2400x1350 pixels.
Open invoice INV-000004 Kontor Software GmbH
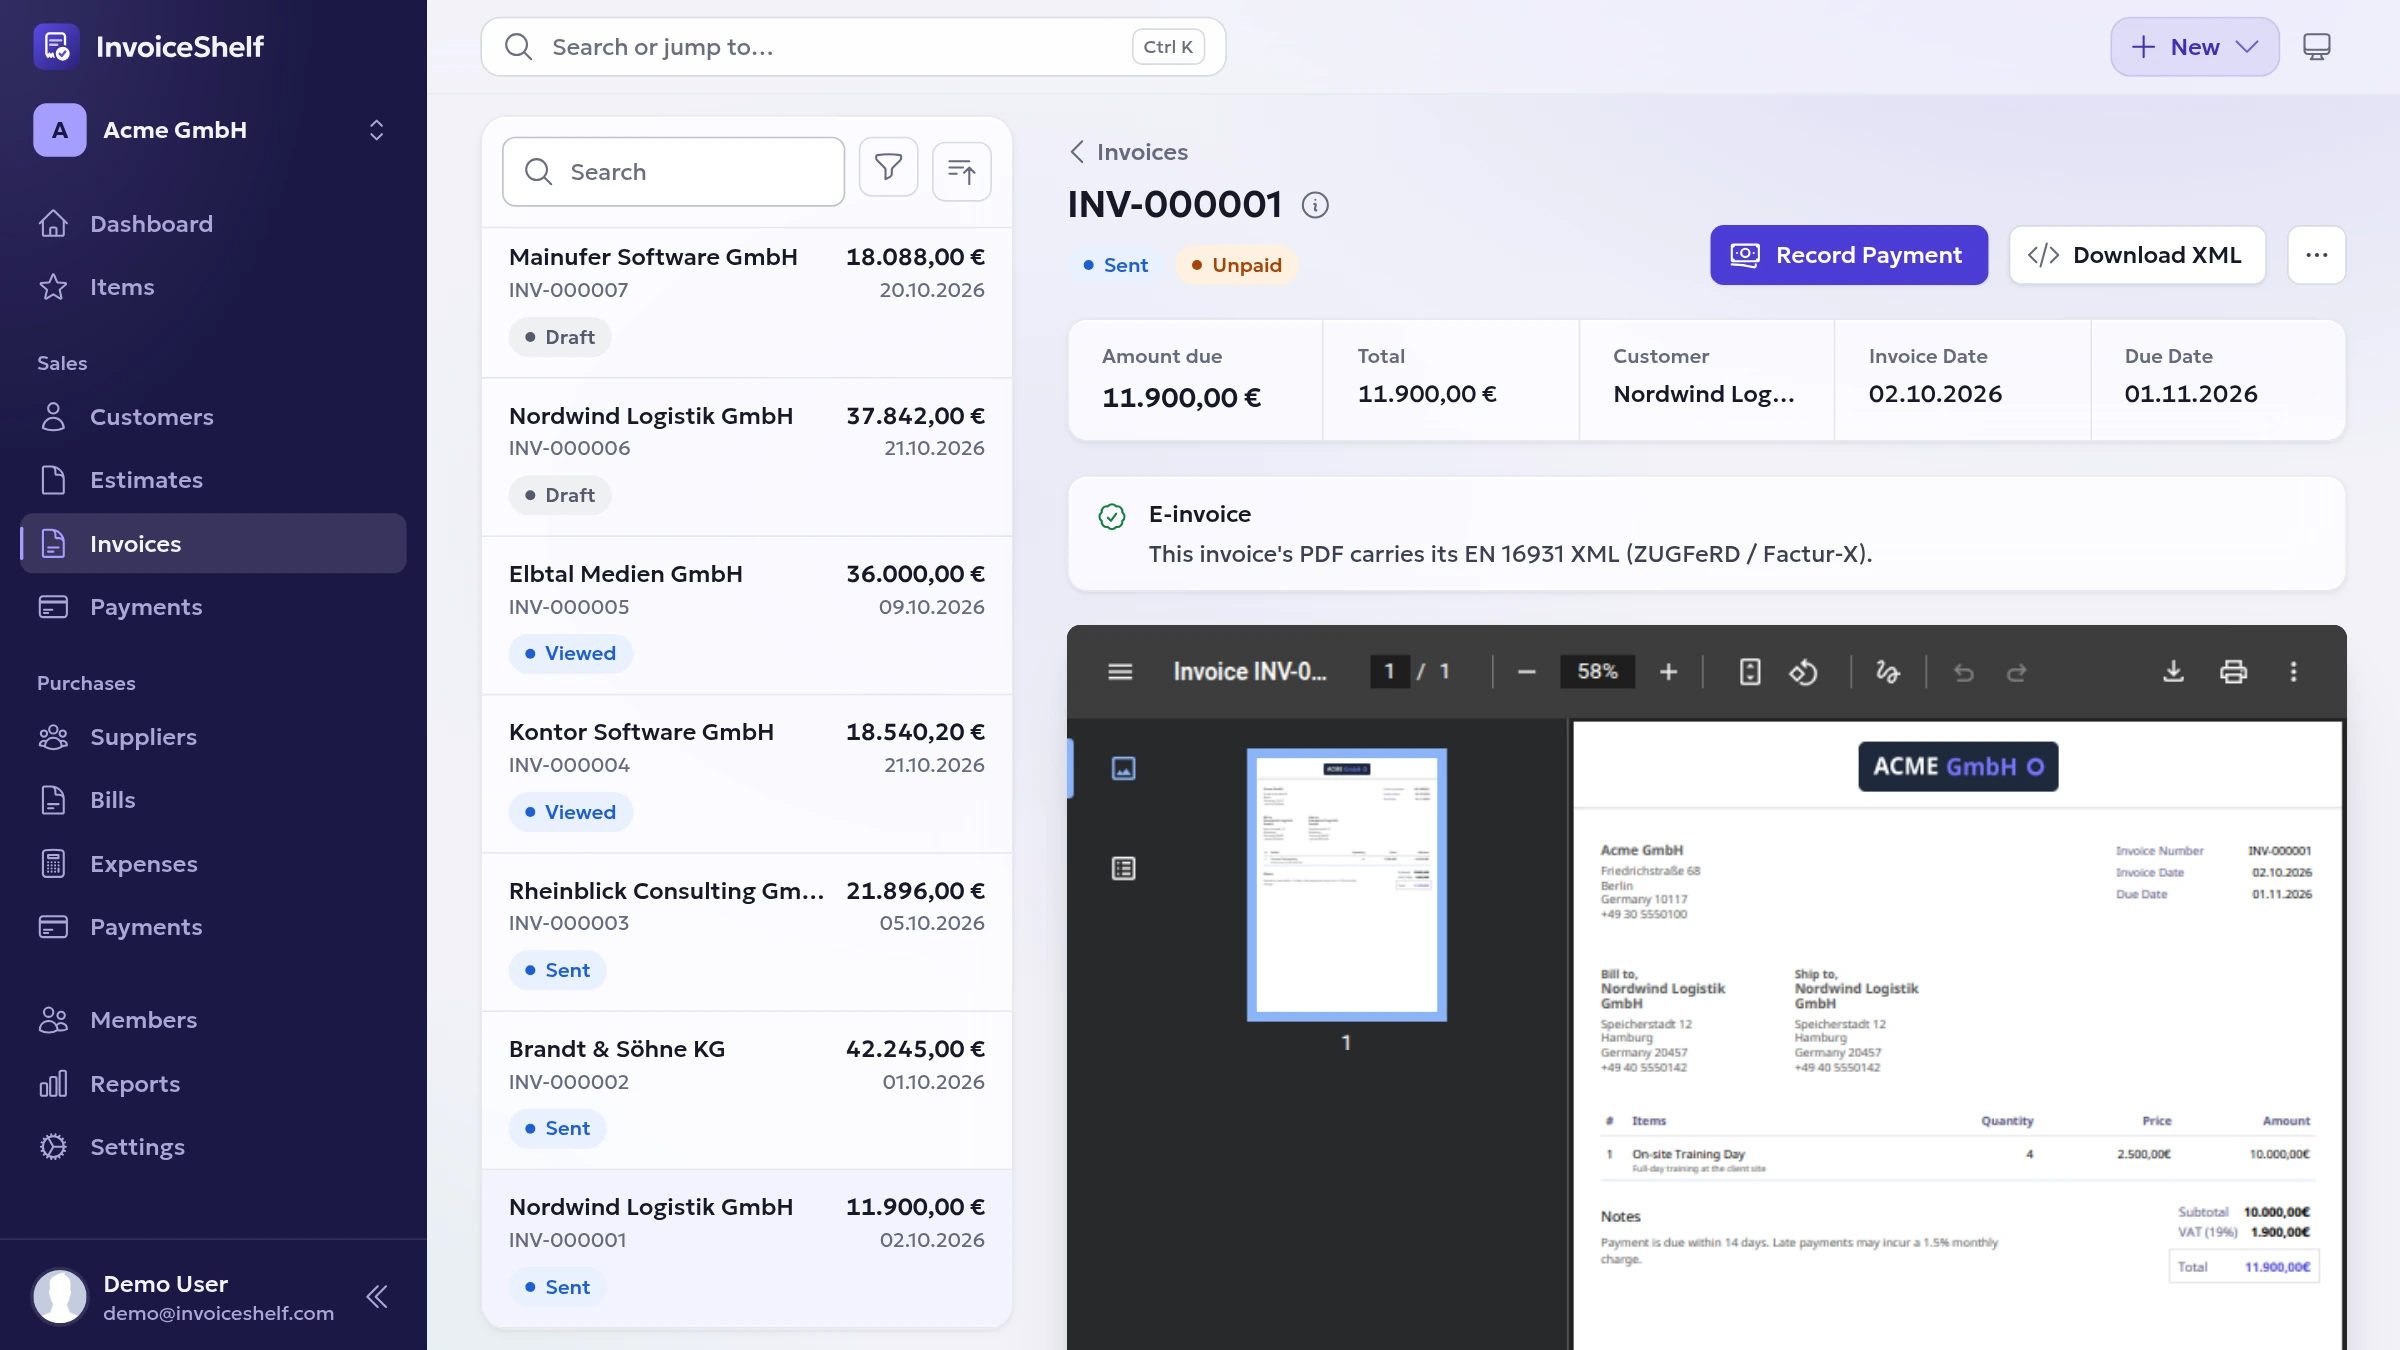[746, 773]
